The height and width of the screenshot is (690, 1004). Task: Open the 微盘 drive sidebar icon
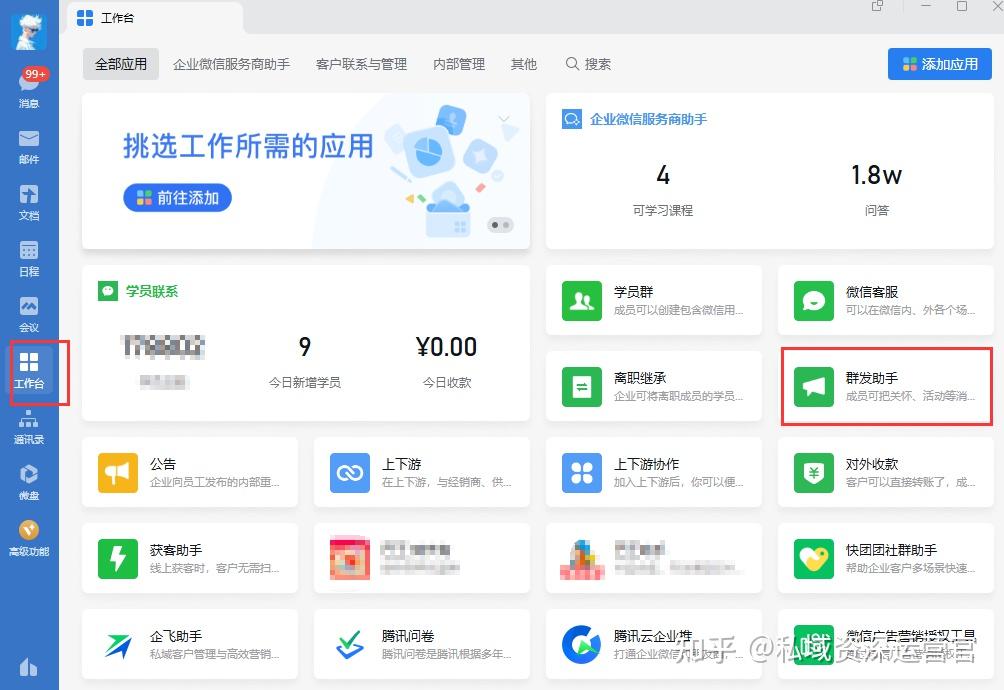point(29,483)
